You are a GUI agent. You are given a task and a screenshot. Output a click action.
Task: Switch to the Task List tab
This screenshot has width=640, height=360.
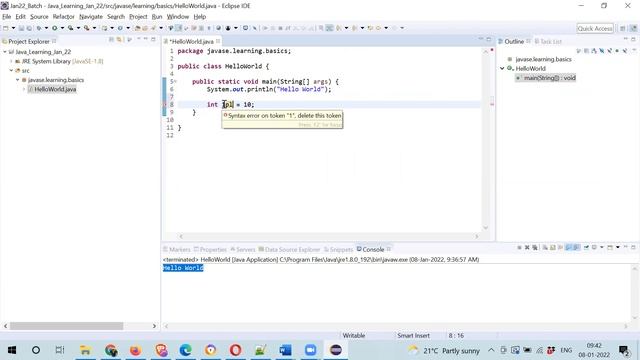pyautogui.click(x=548, y=42)
